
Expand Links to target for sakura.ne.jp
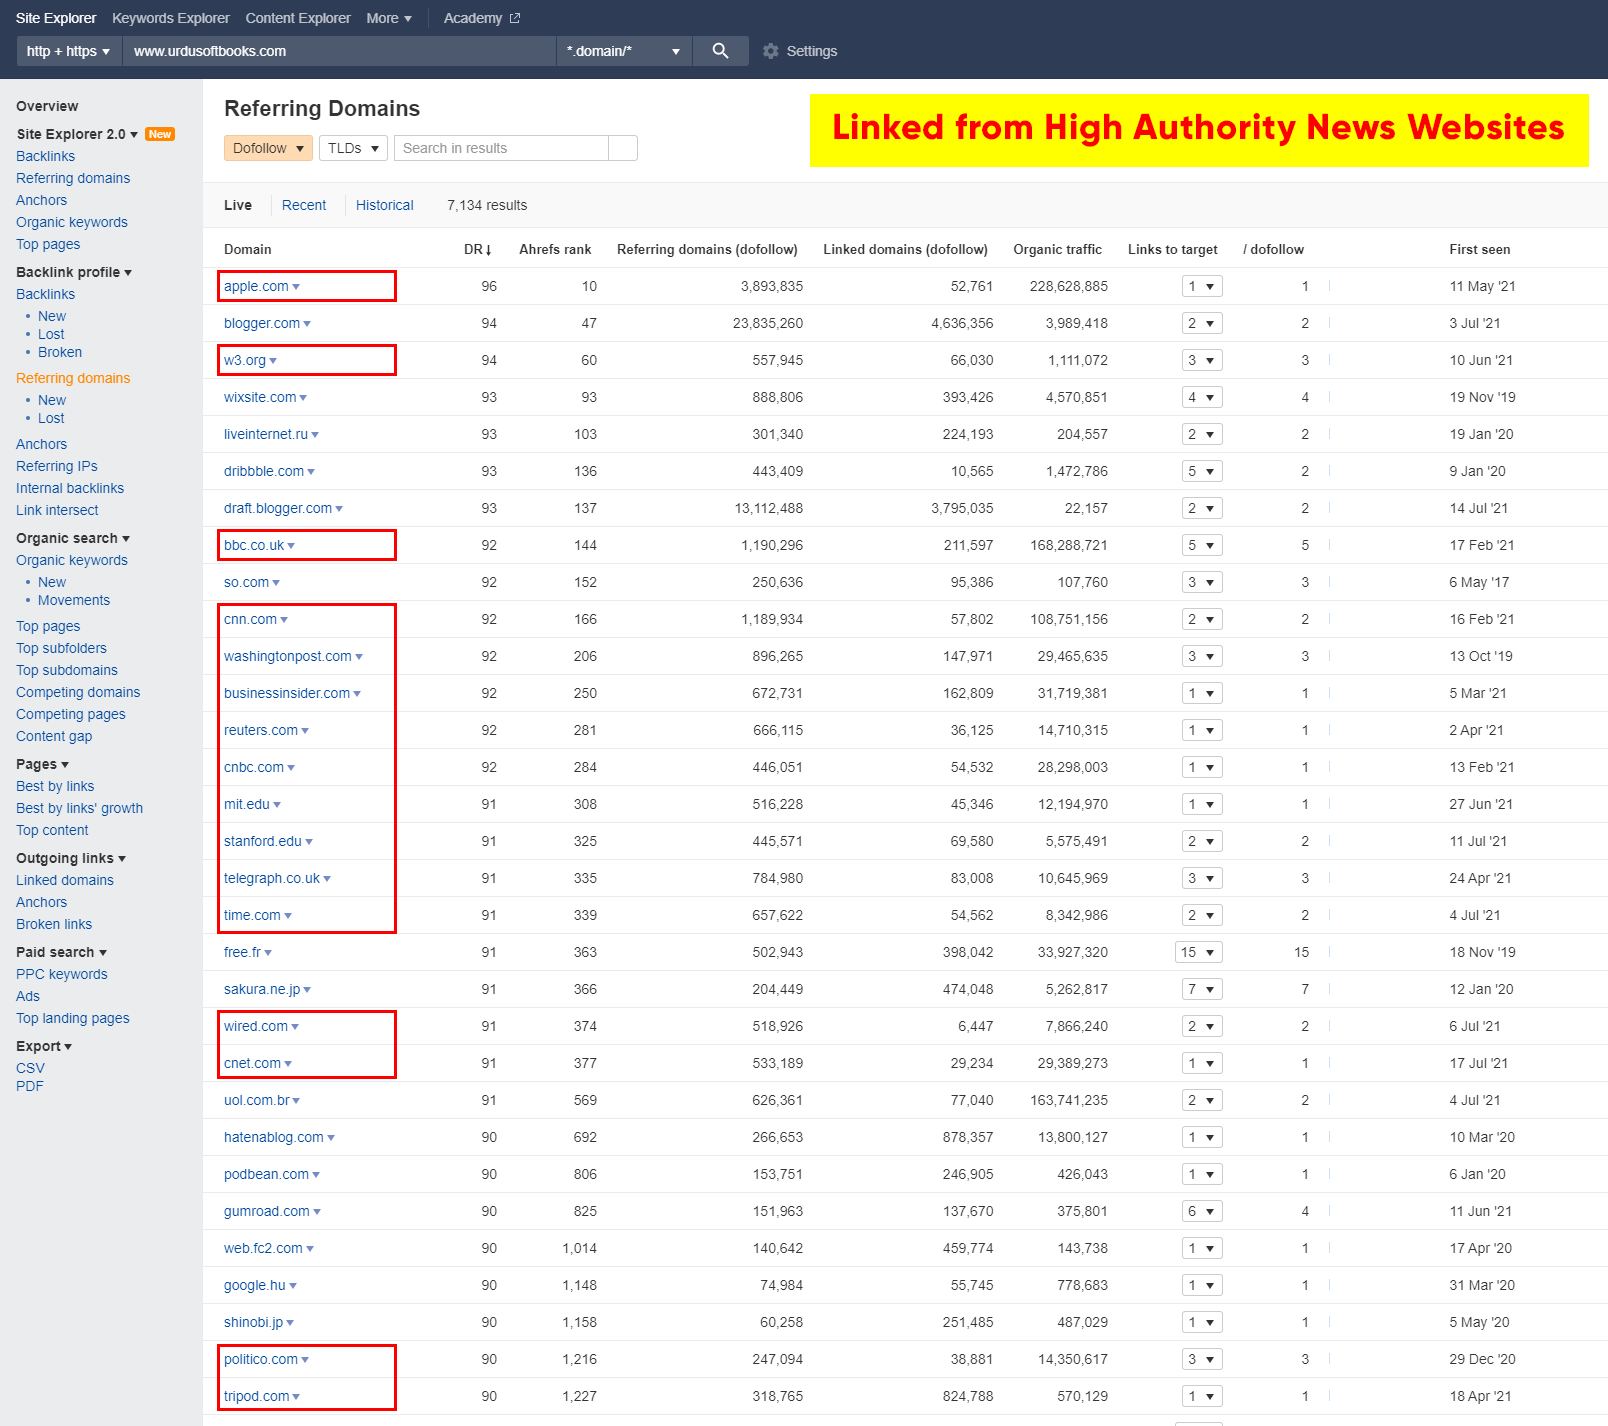coord(1202,989)
